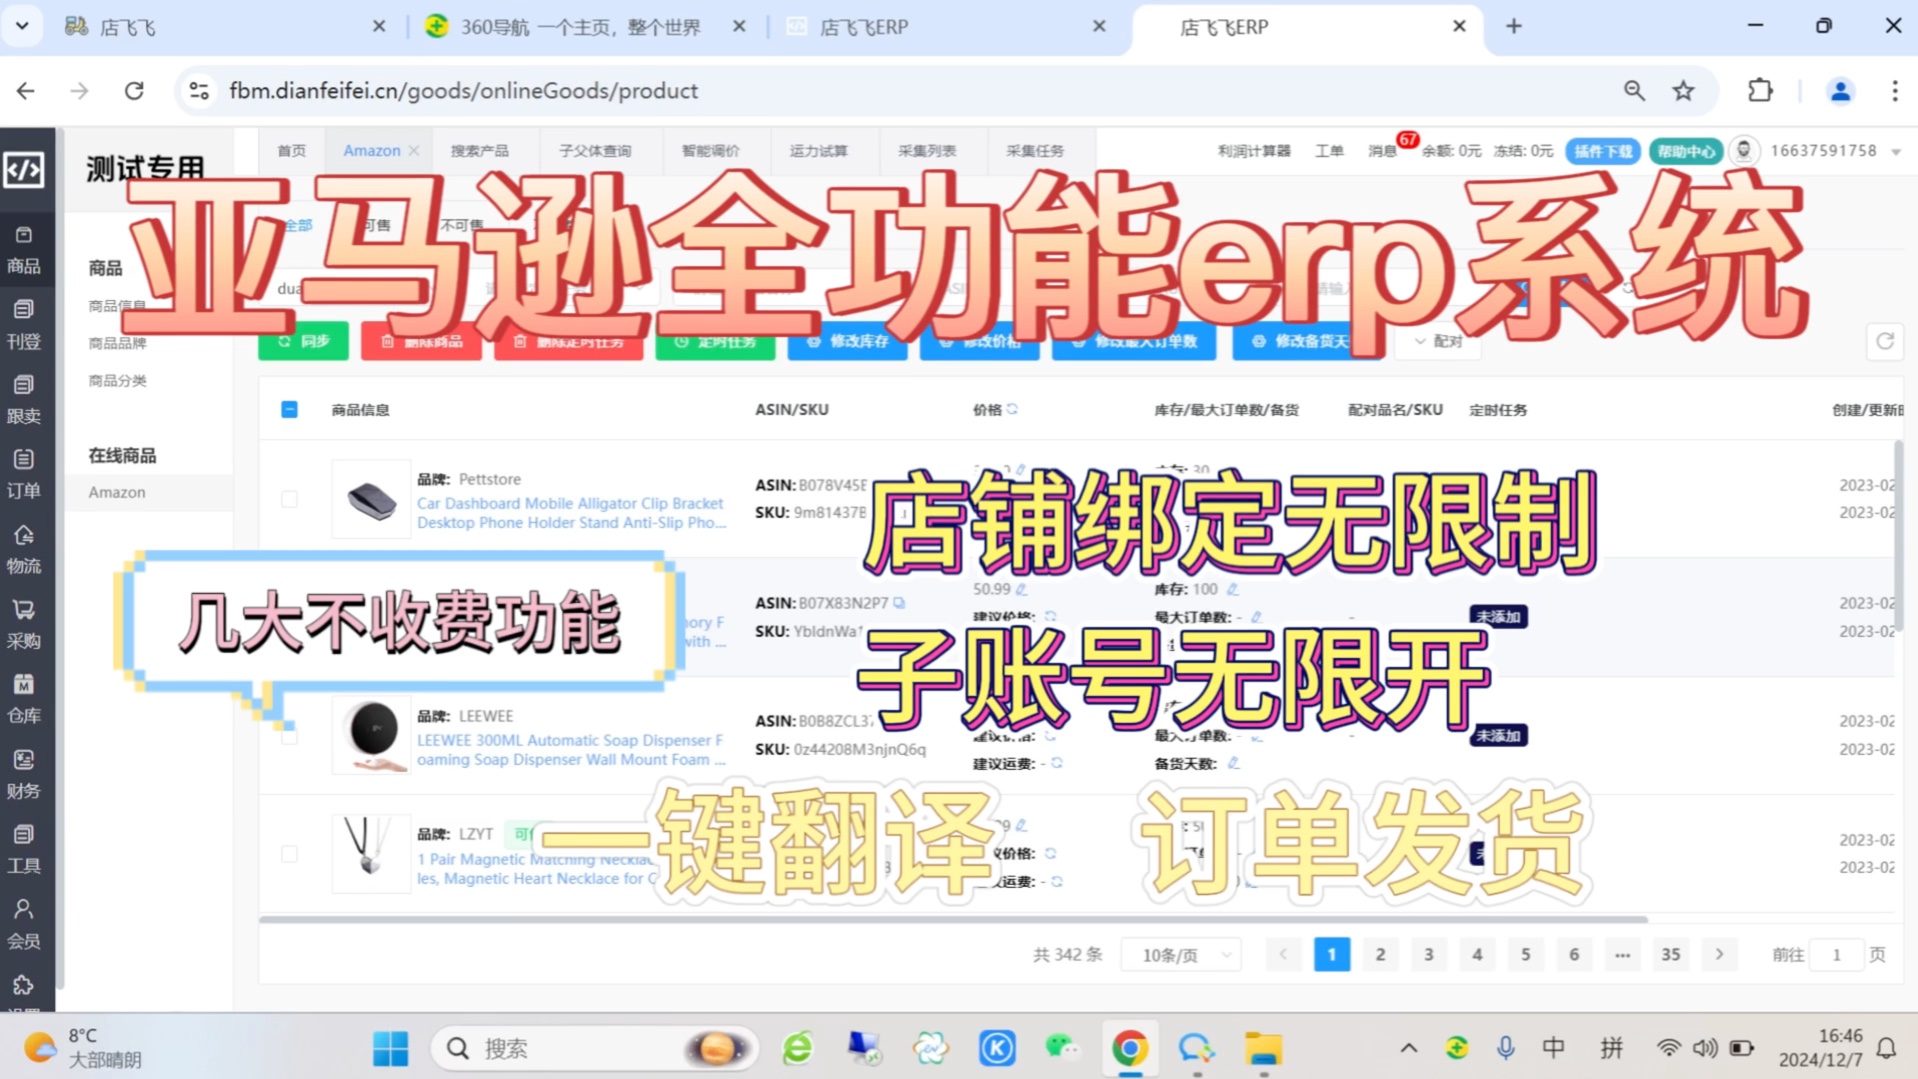The width and height of the screenshot is (1918, 1079).
Task: Switch to the 运力试算 tab
Action: (819, 150)
